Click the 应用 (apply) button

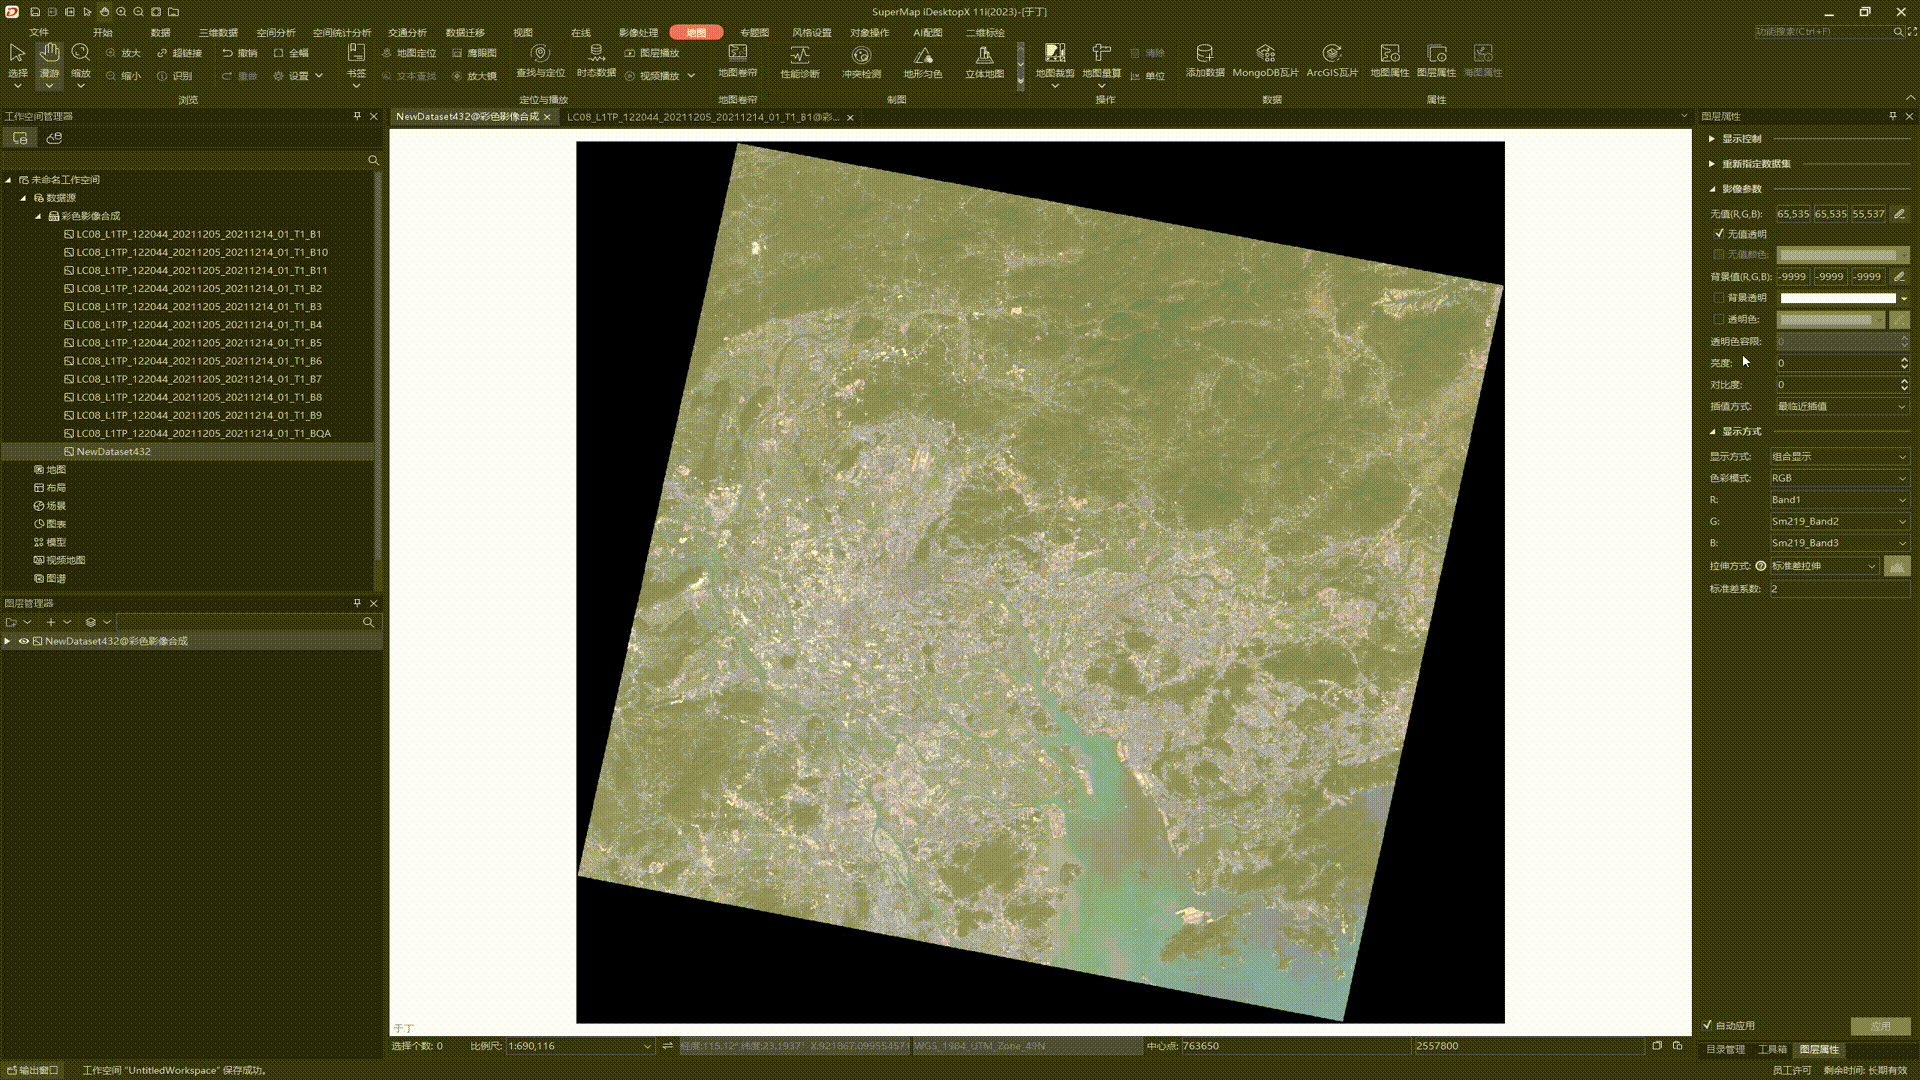[1880, 1026]
